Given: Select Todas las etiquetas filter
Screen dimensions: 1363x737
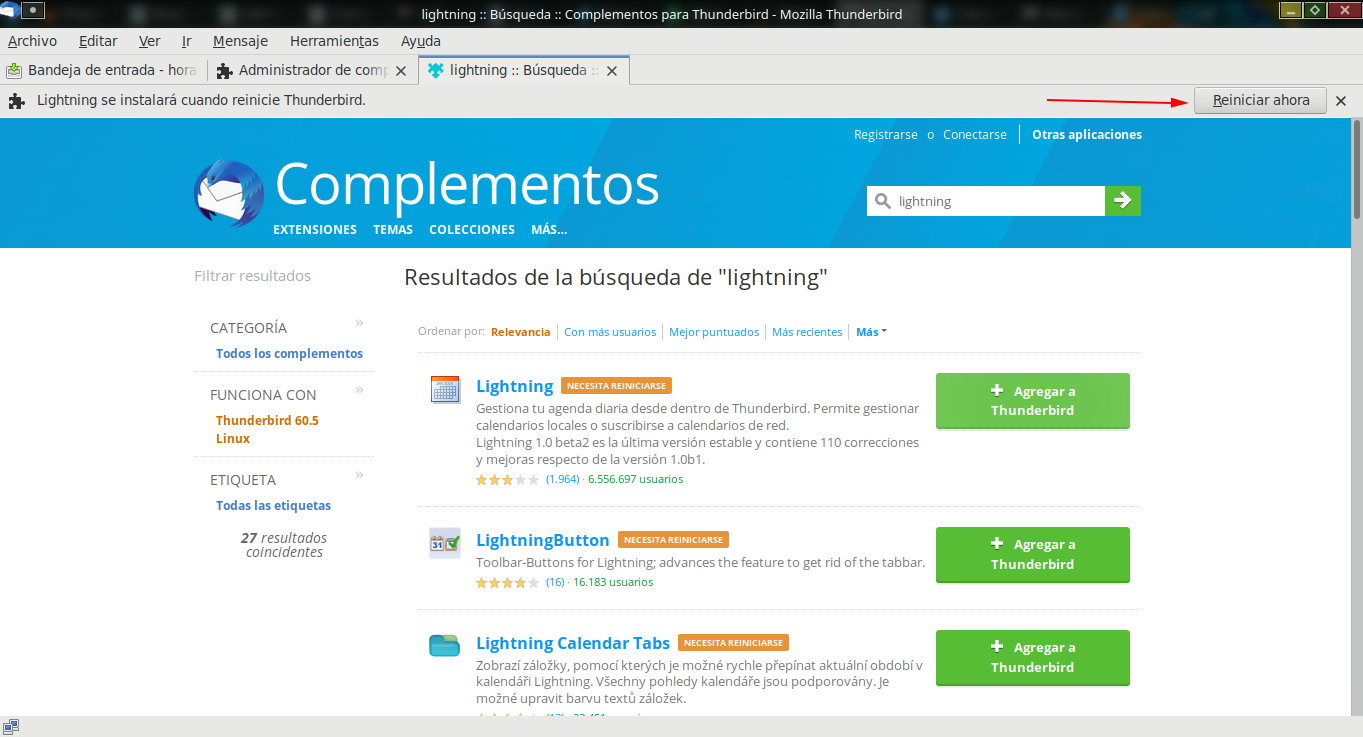Looking at the screenshot, I should coord(273,506).
